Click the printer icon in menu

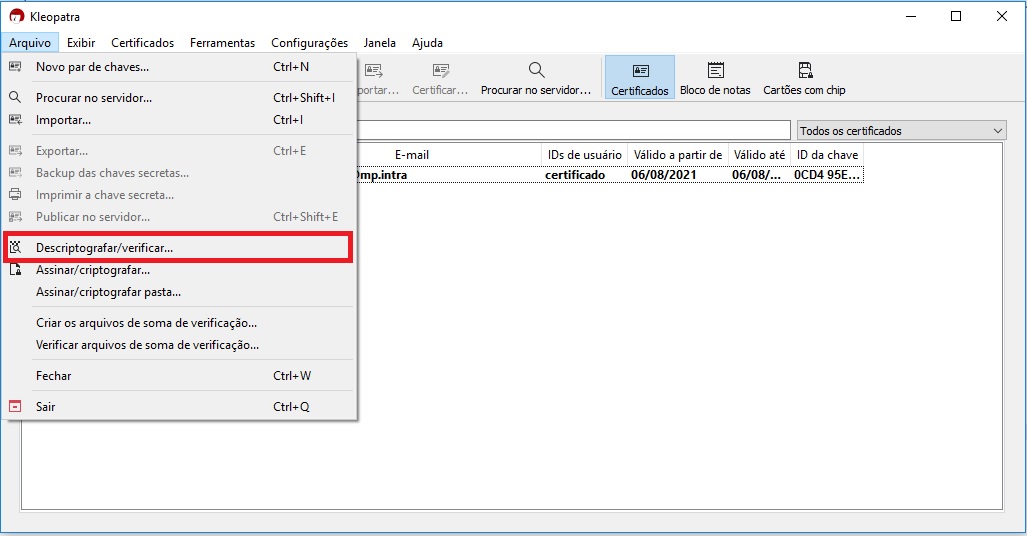pos(15,195)
